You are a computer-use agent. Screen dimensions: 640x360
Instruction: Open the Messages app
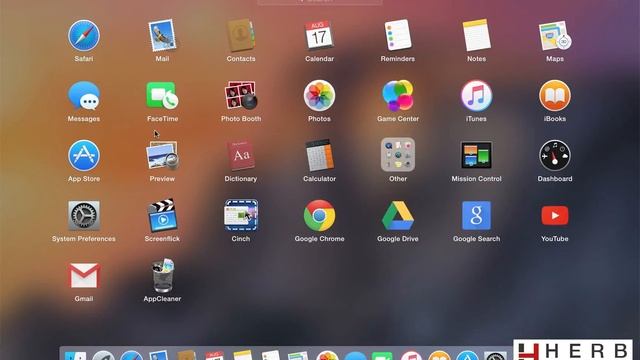pos(84,96)
